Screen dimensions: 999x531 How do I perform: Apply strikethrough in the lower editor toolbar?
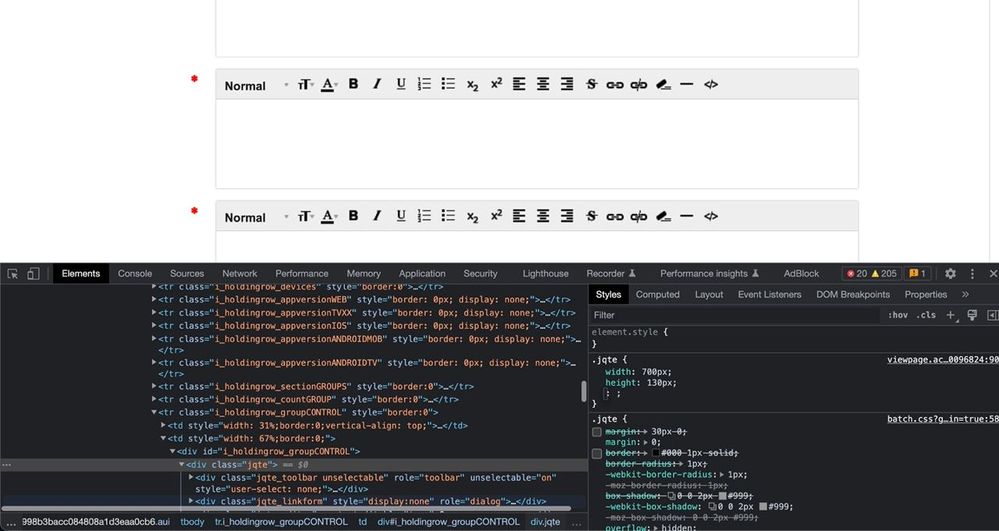pos(591,216)
